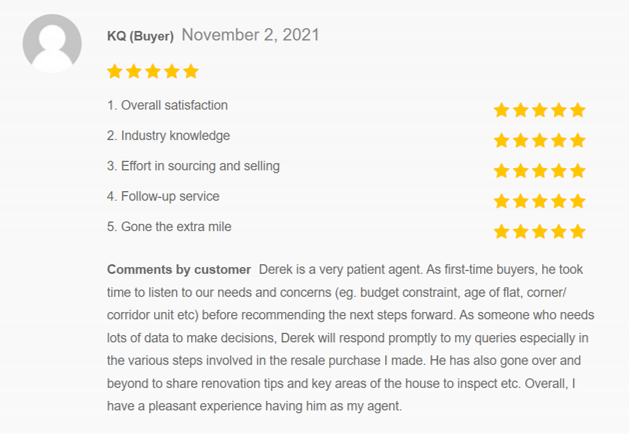Click the Effort in sourcing and selling label
This screenshot has height=434, width=629.
tap(193, 166)
